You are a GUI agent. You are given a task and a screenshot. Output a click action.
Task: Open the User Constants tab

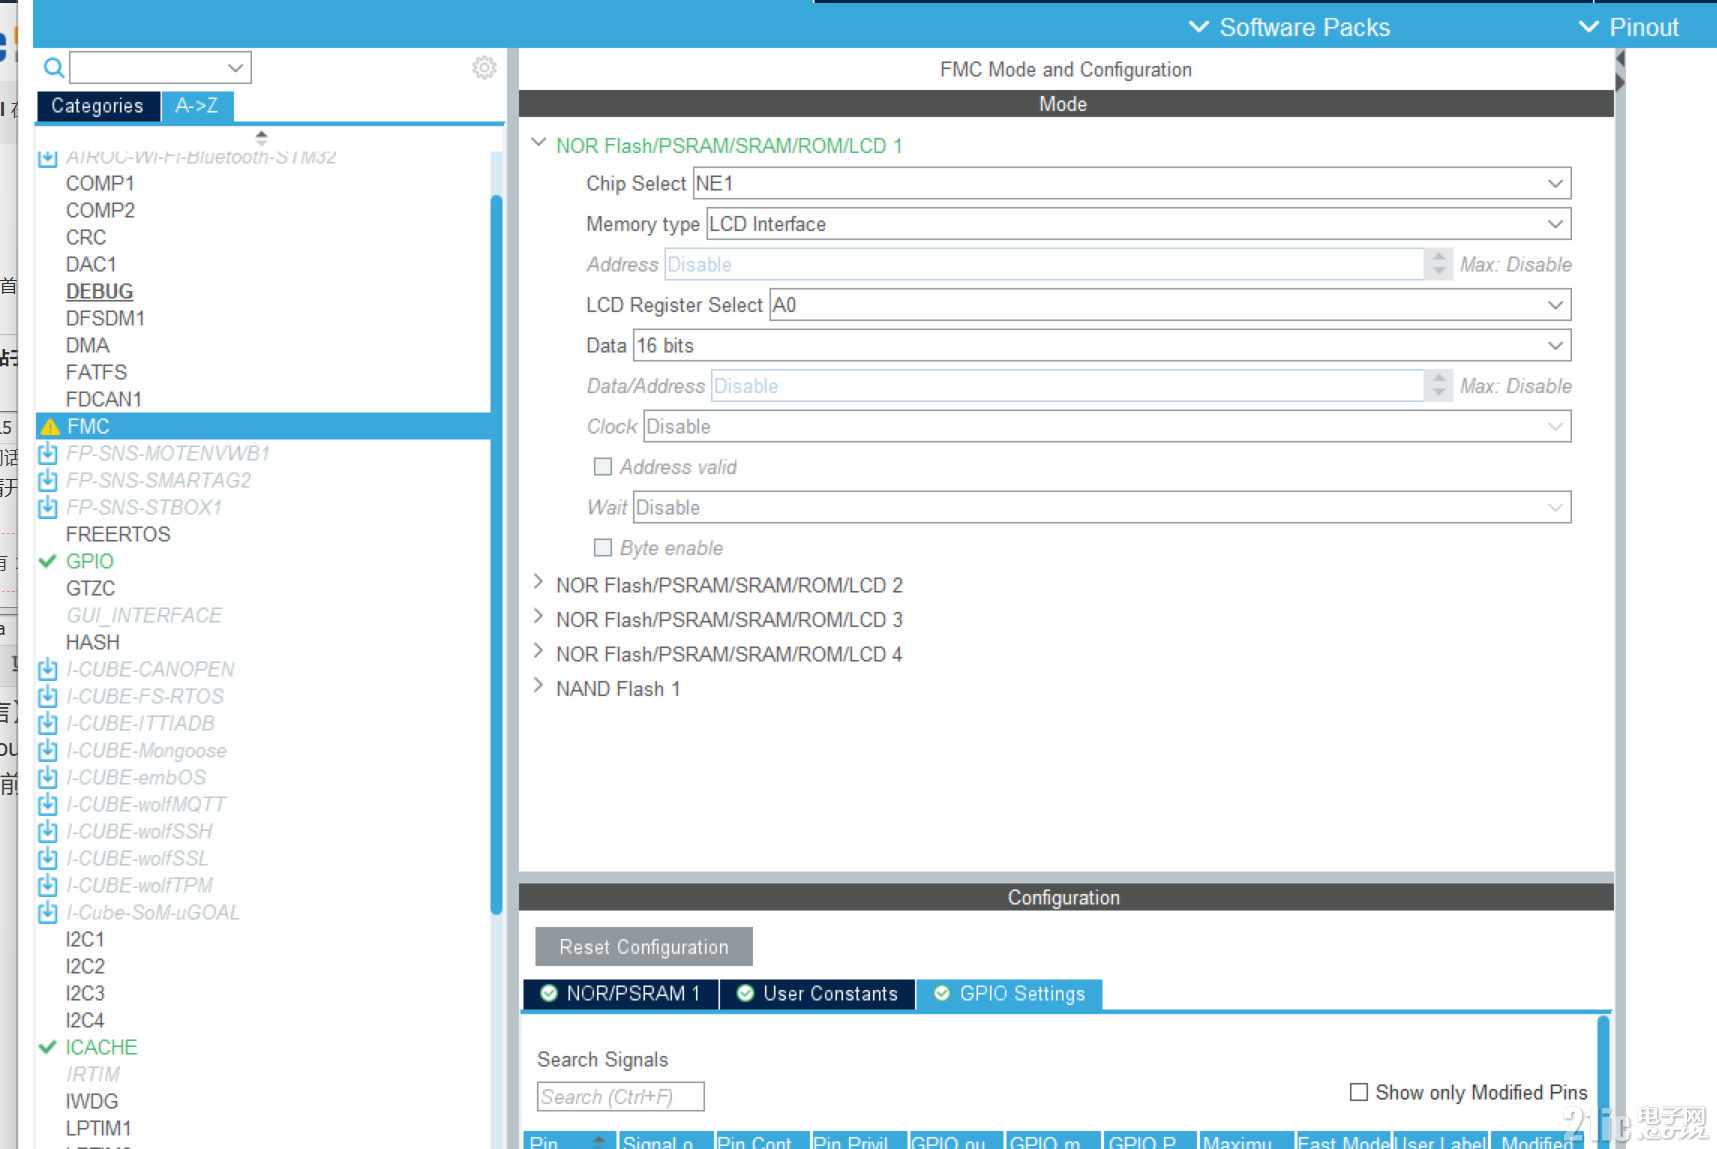click(x=818, y=994)
